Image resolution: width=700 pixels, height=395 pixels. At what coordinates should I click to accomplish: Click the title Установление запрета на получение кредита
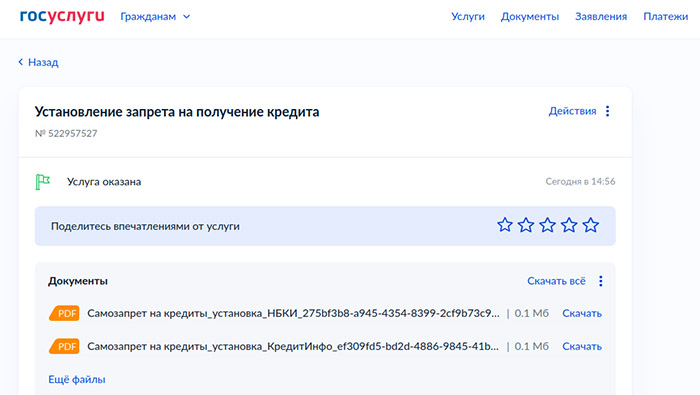177,112
